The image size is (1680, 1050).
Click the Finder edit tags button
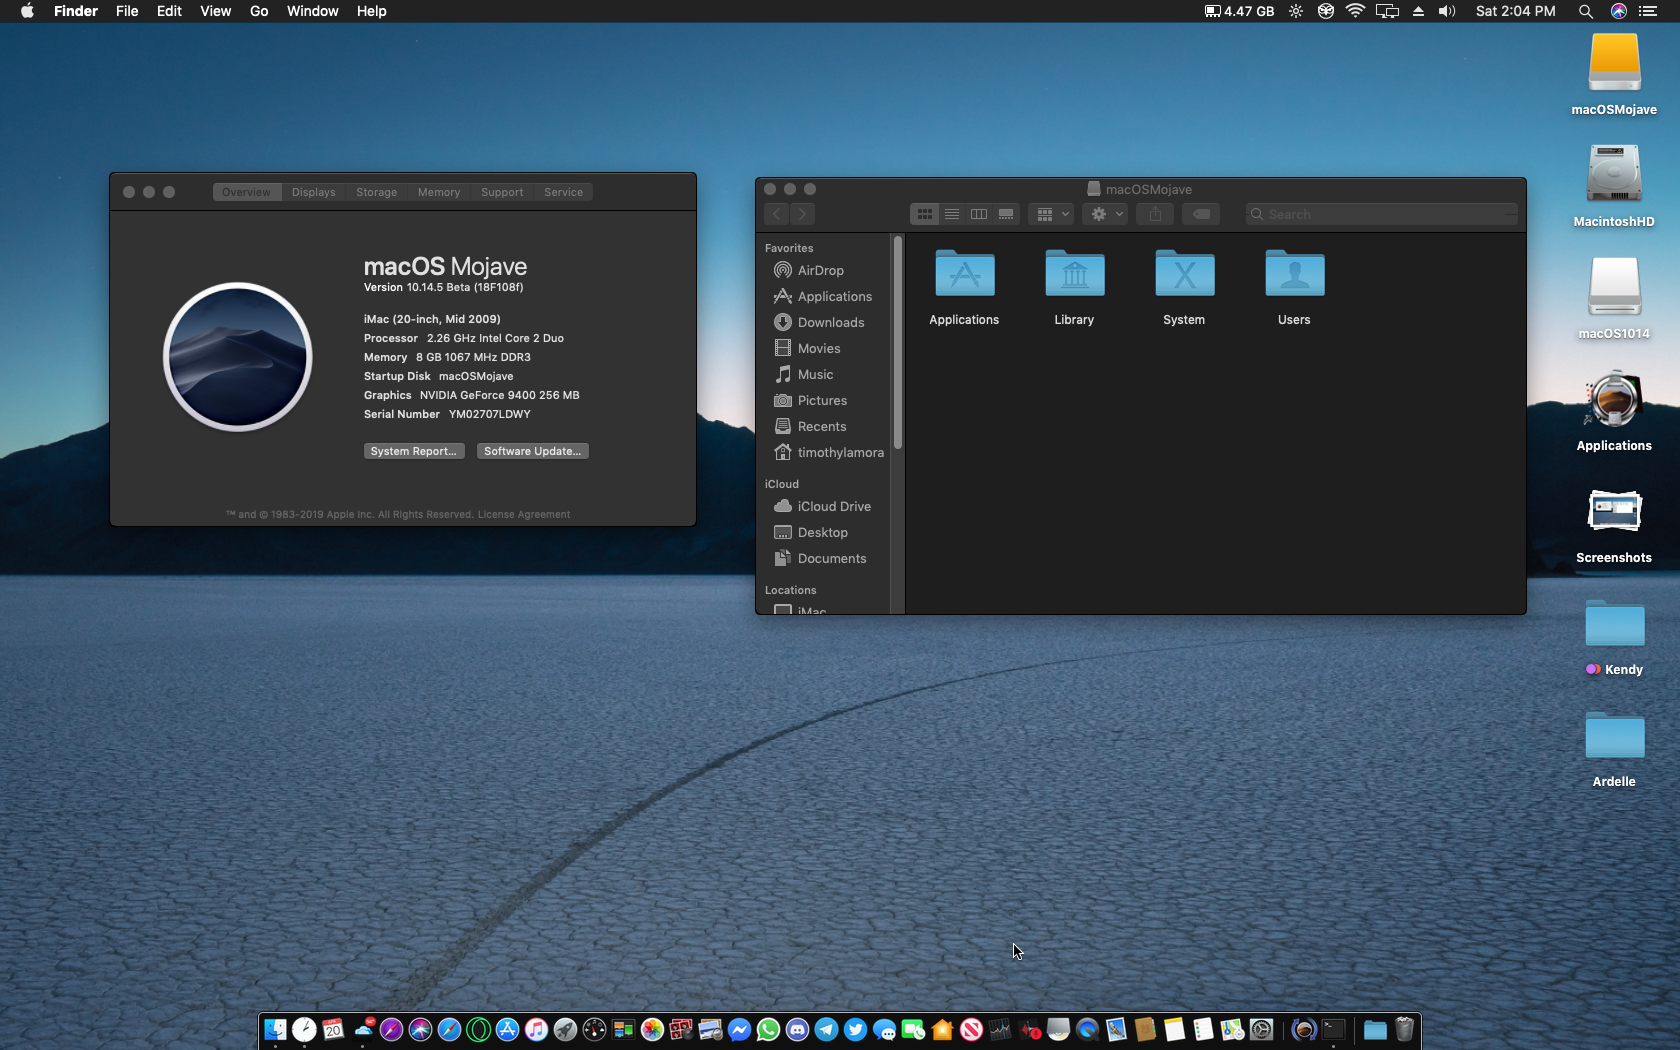1201,214
